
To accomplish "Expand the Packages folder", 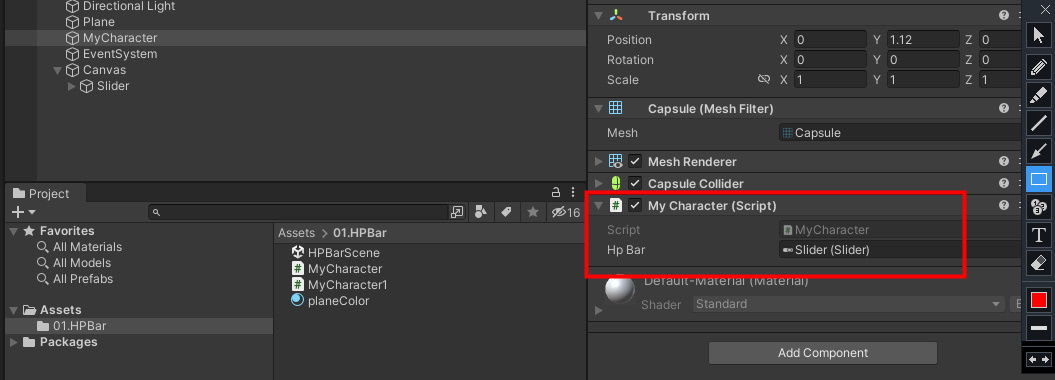I will (x=13, y=342).
